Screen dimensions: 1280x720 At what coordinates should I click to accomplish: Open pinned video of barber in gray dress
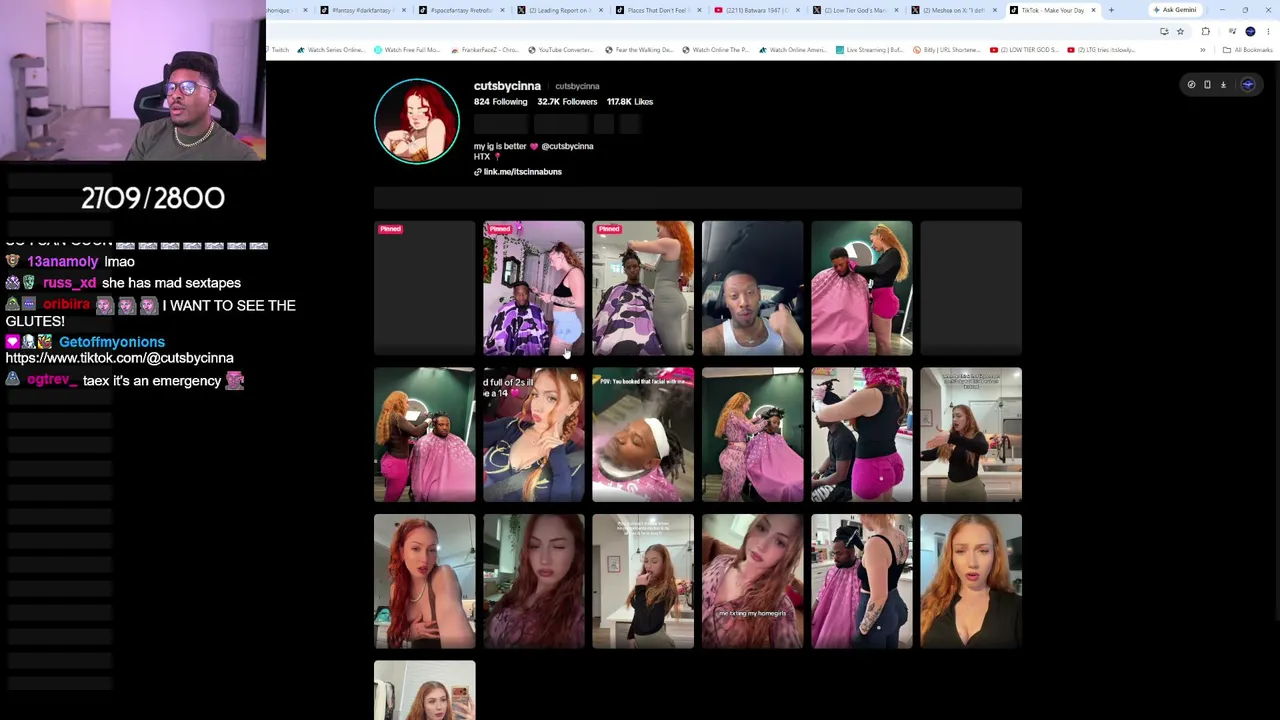coord(643,288)
